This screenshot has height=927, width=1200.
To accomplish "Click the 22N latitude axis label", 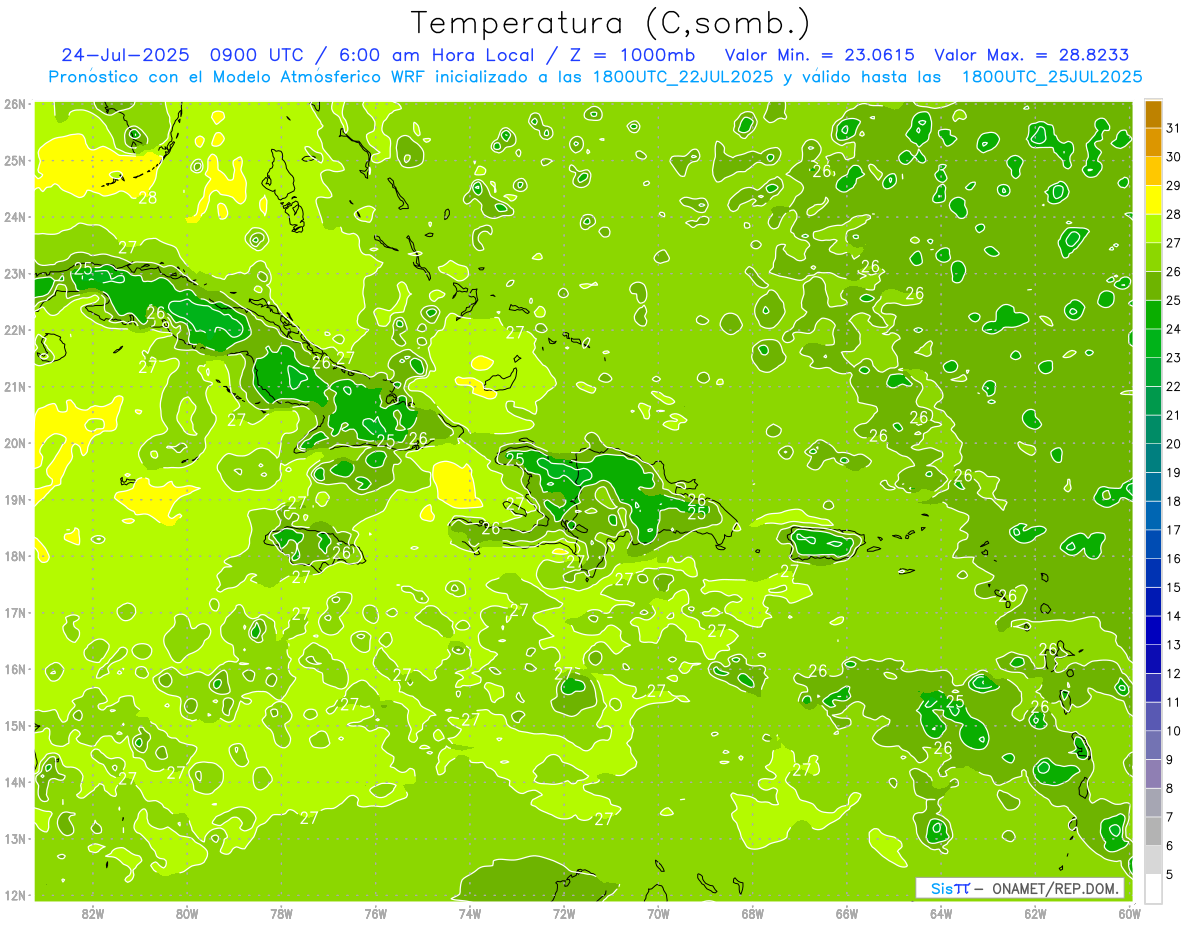I will [15, 330].
